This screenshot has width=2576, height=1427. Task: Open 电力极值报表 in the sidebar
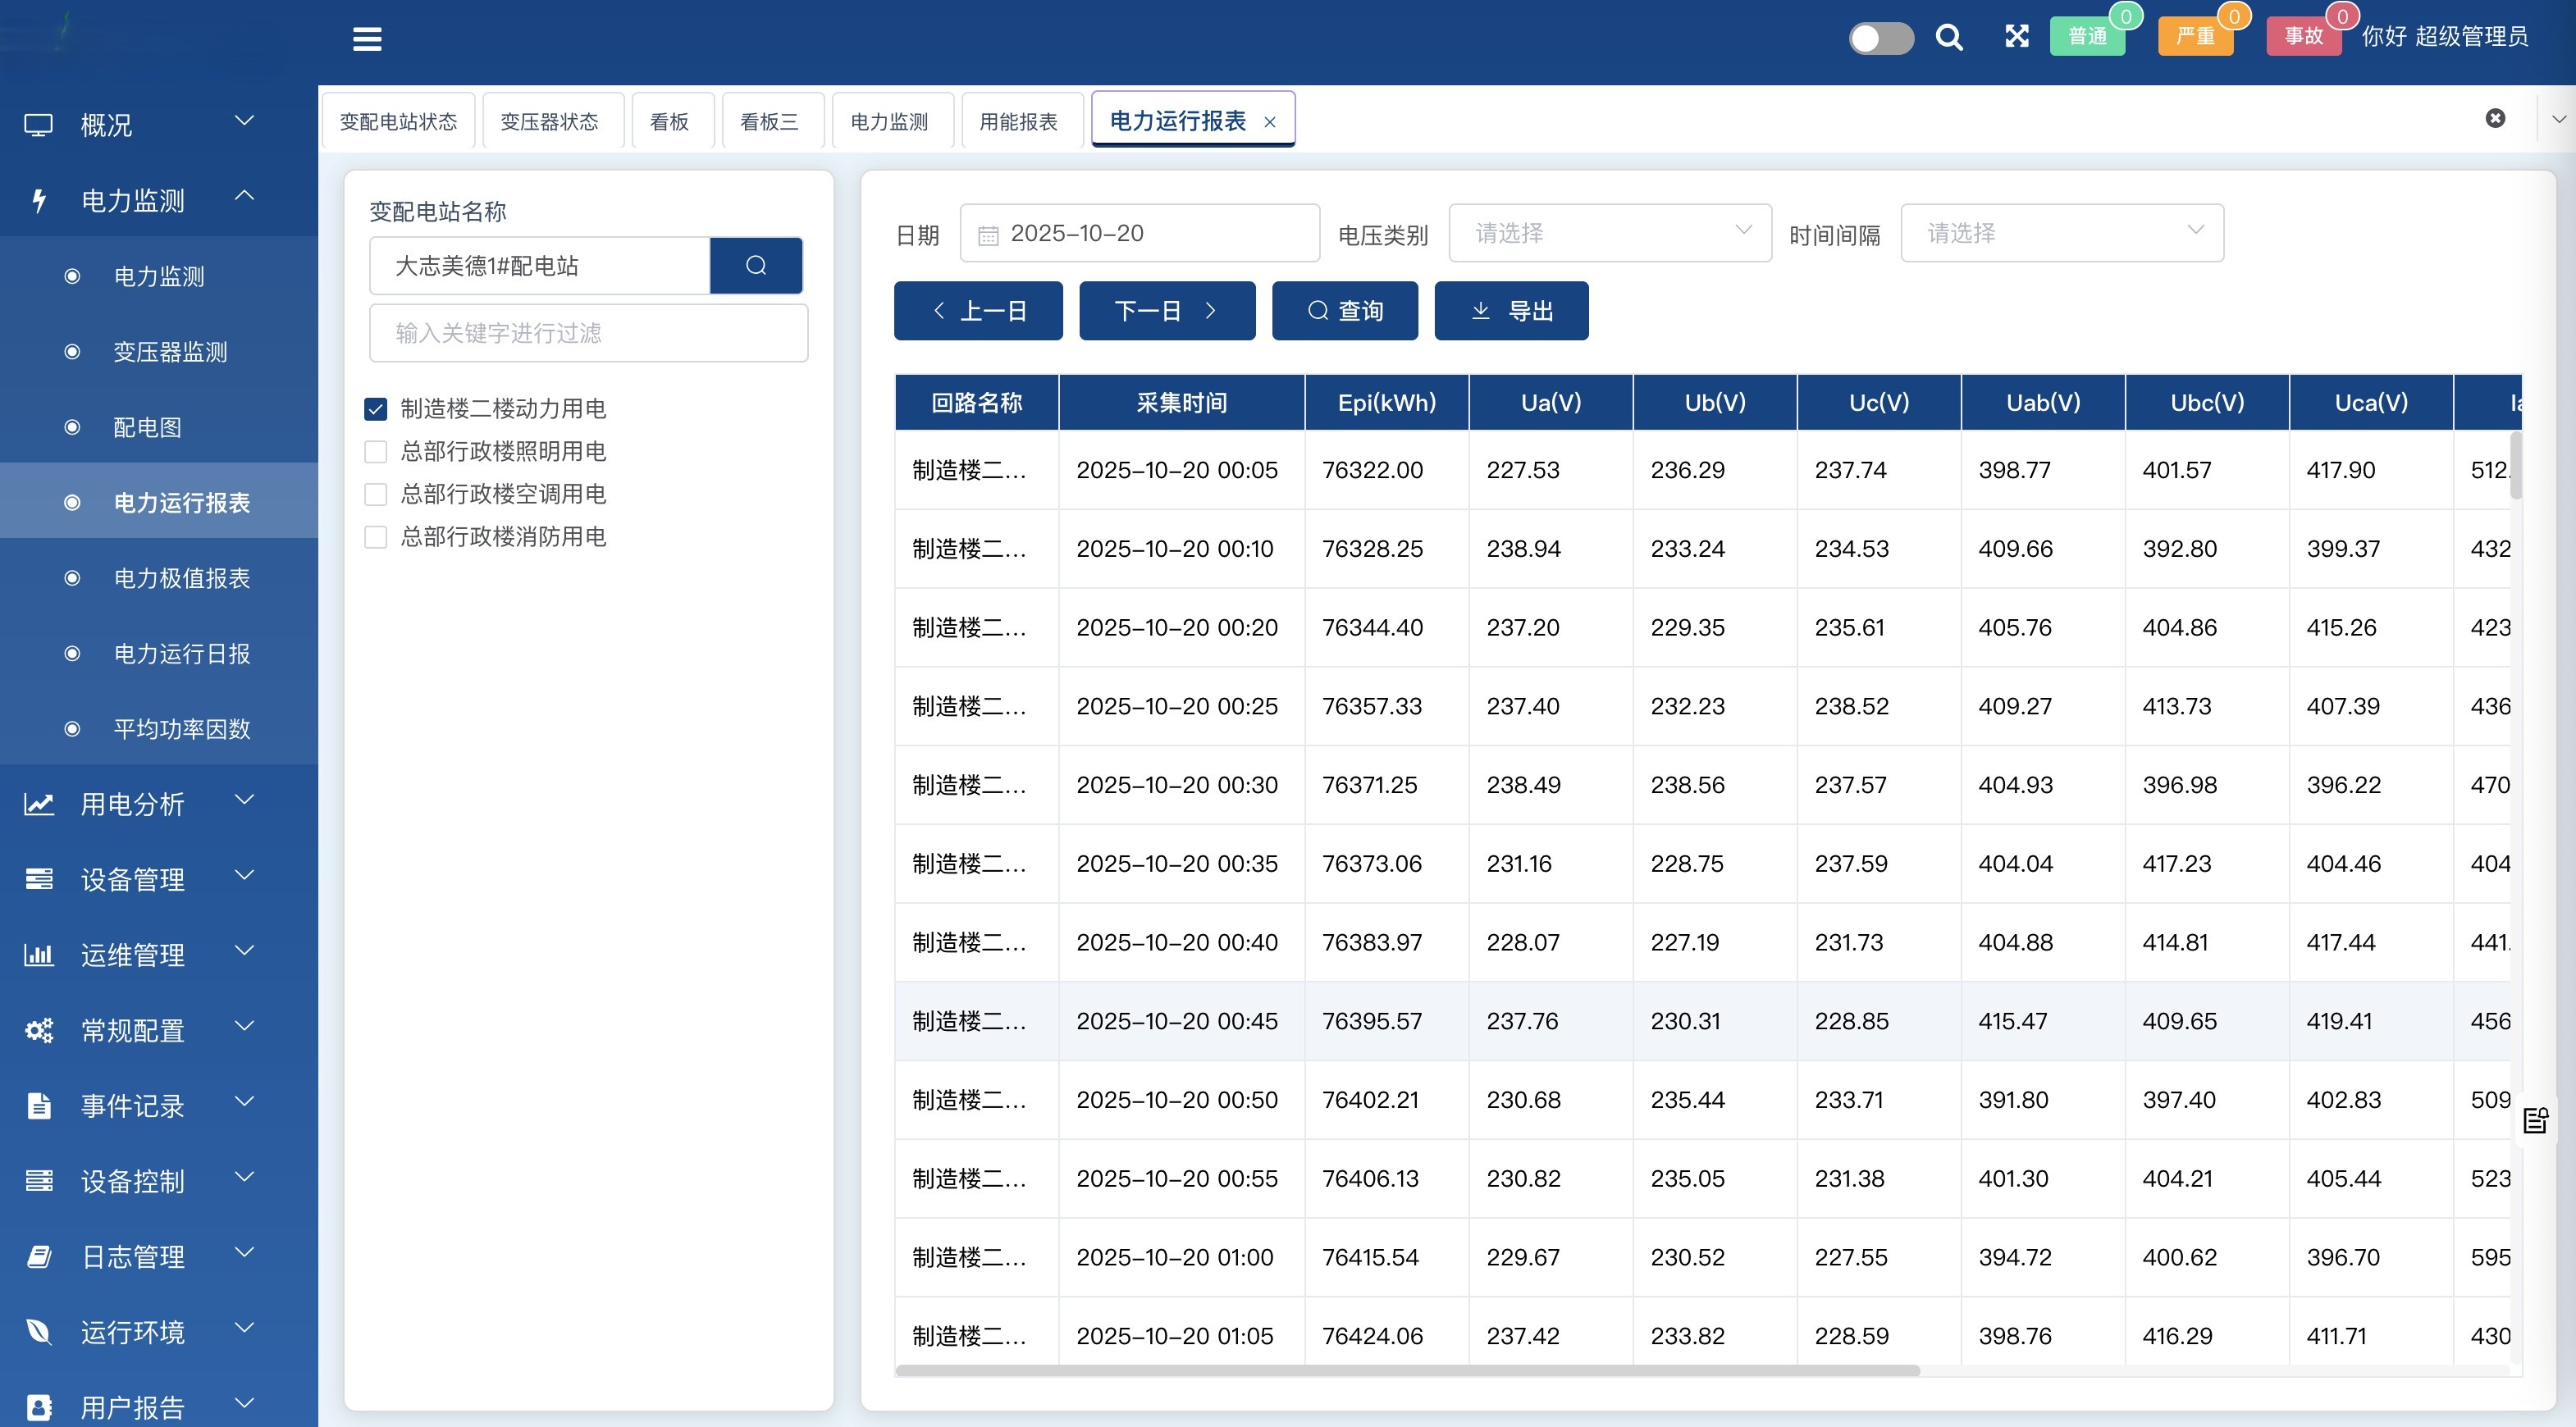point(181,578)
